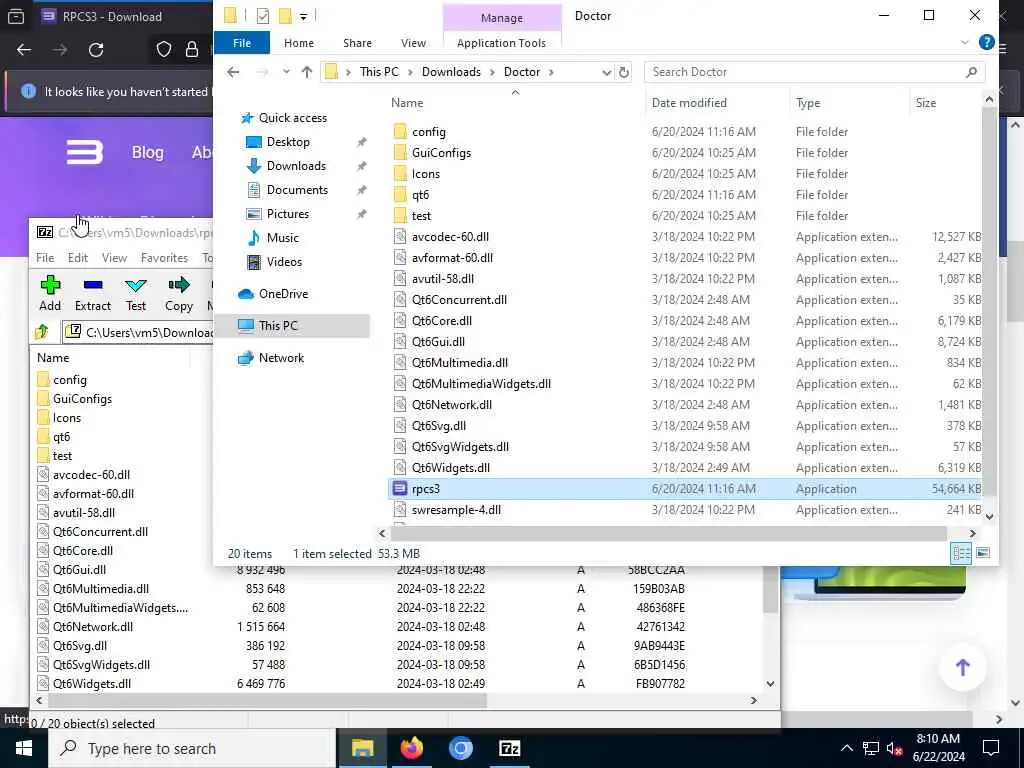Image resolution: width=1024 pixels, height=768 pixels.
Task: Click the Back arrow in File Explorer
Action: [233, 72]
